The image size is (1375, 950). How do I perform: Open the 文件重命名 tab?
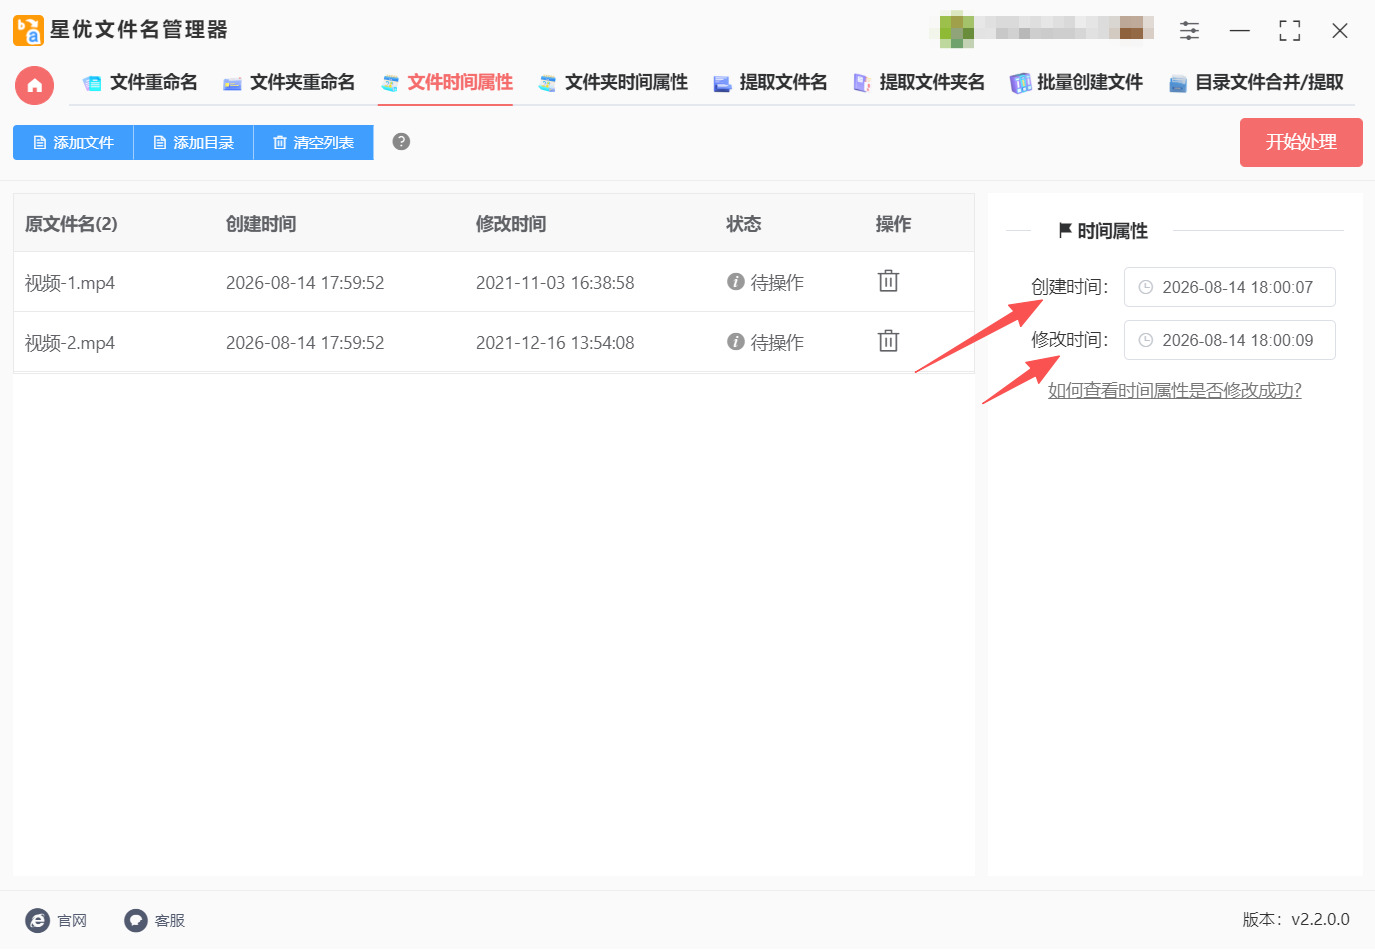point(141,83)
